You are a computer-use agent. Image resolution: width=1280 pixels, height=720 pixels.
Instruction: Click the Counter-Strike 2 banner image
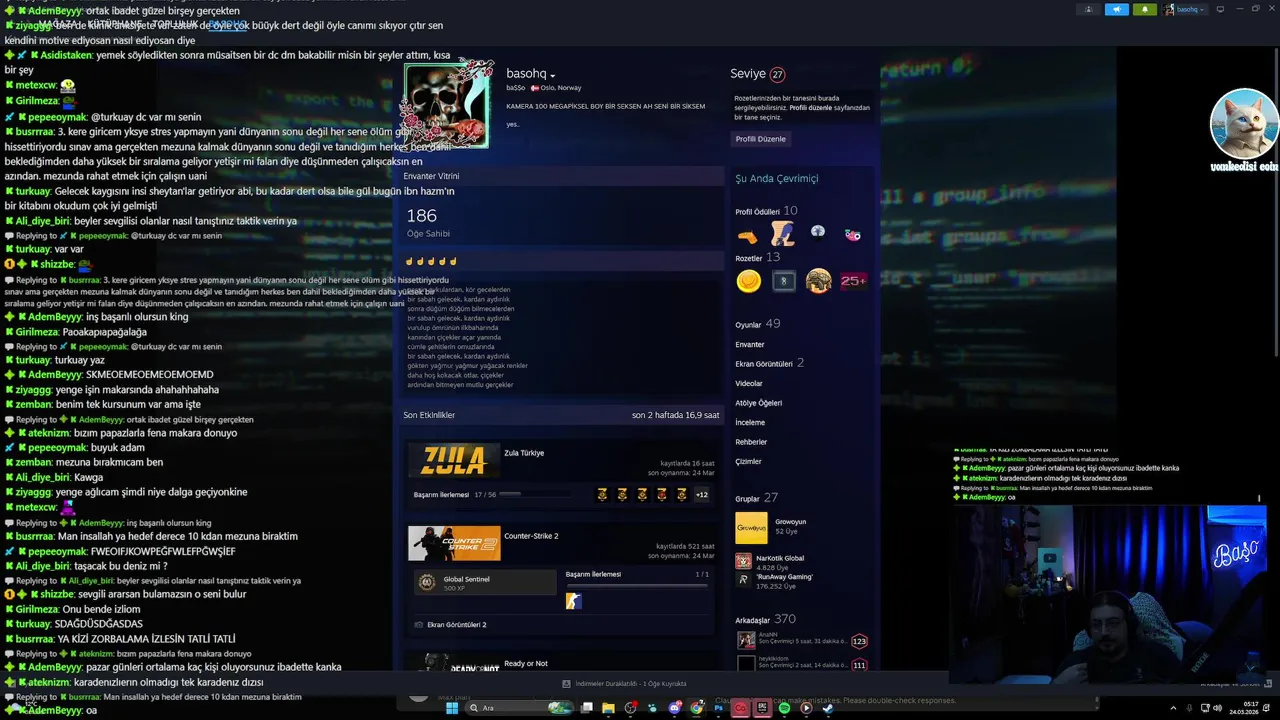pyautogui.click(x=454, y=543)
